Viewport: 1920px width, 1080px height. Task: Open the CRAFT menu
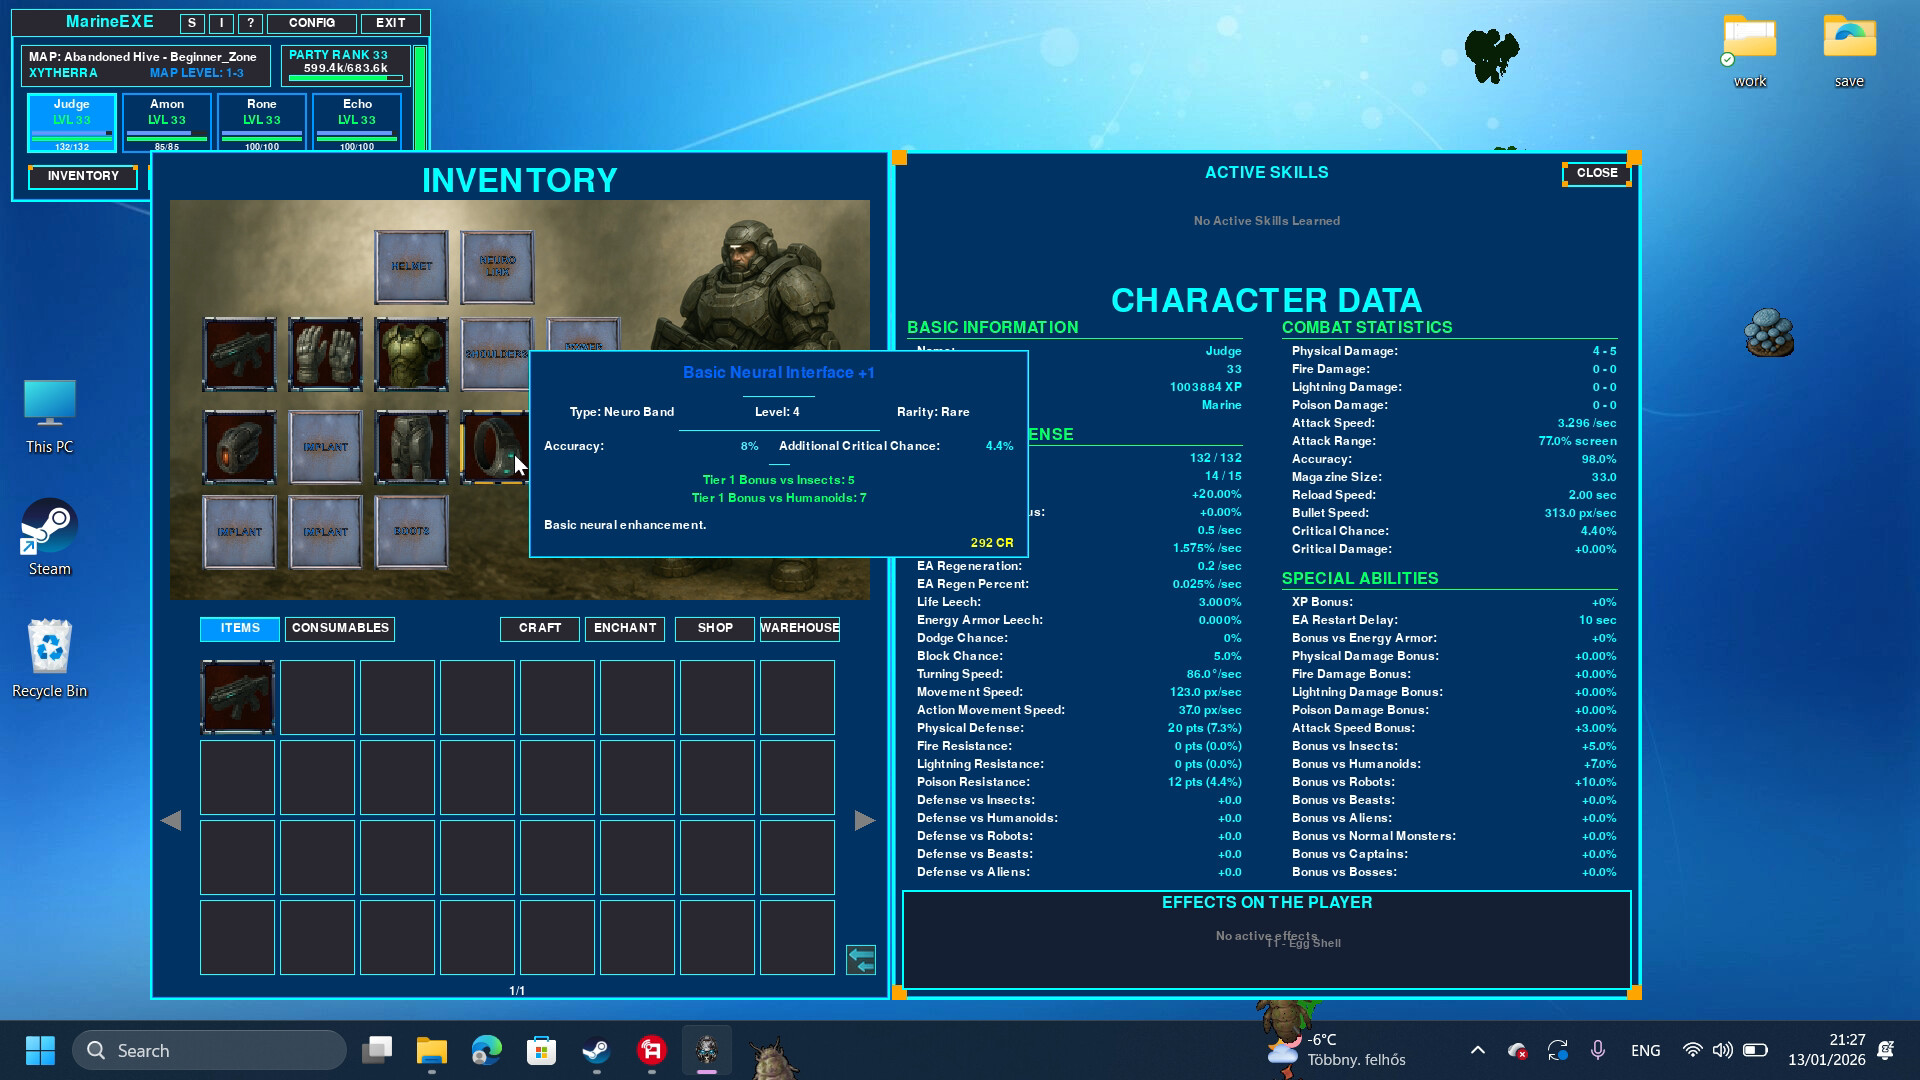[x=539, y=628]
